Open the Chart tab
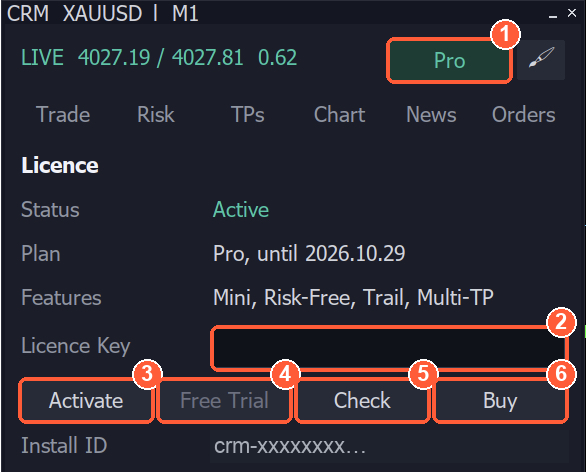 click(339, 114)
